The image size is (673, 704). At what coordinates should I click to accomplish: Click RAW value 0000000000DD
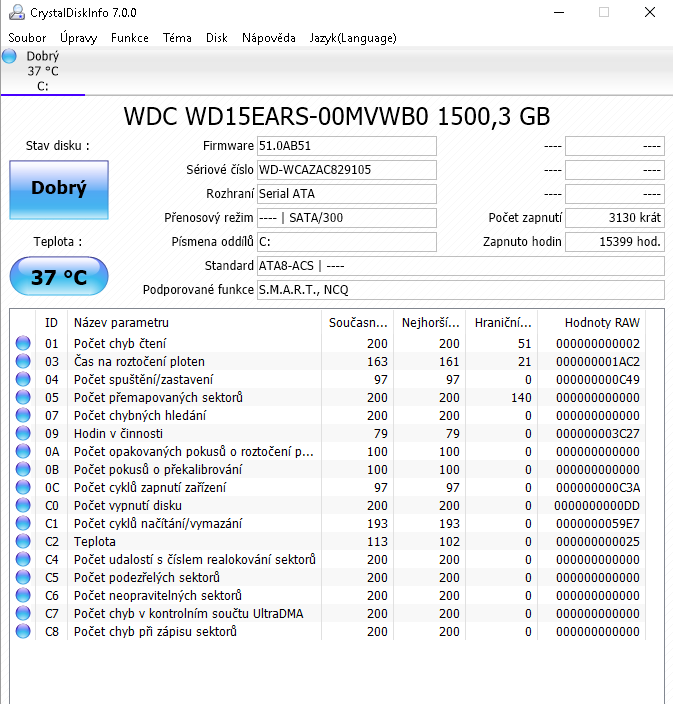pos(597,506)
